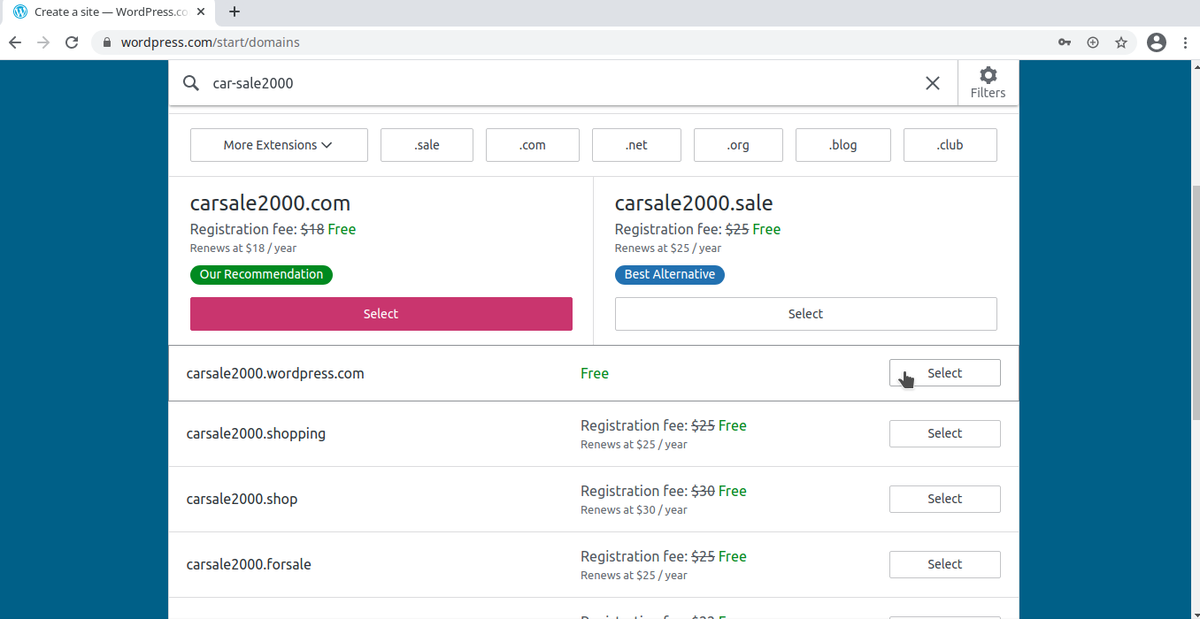1200x619 pixels.
Task: Filter by .com extension
Action: coord(533,145)
